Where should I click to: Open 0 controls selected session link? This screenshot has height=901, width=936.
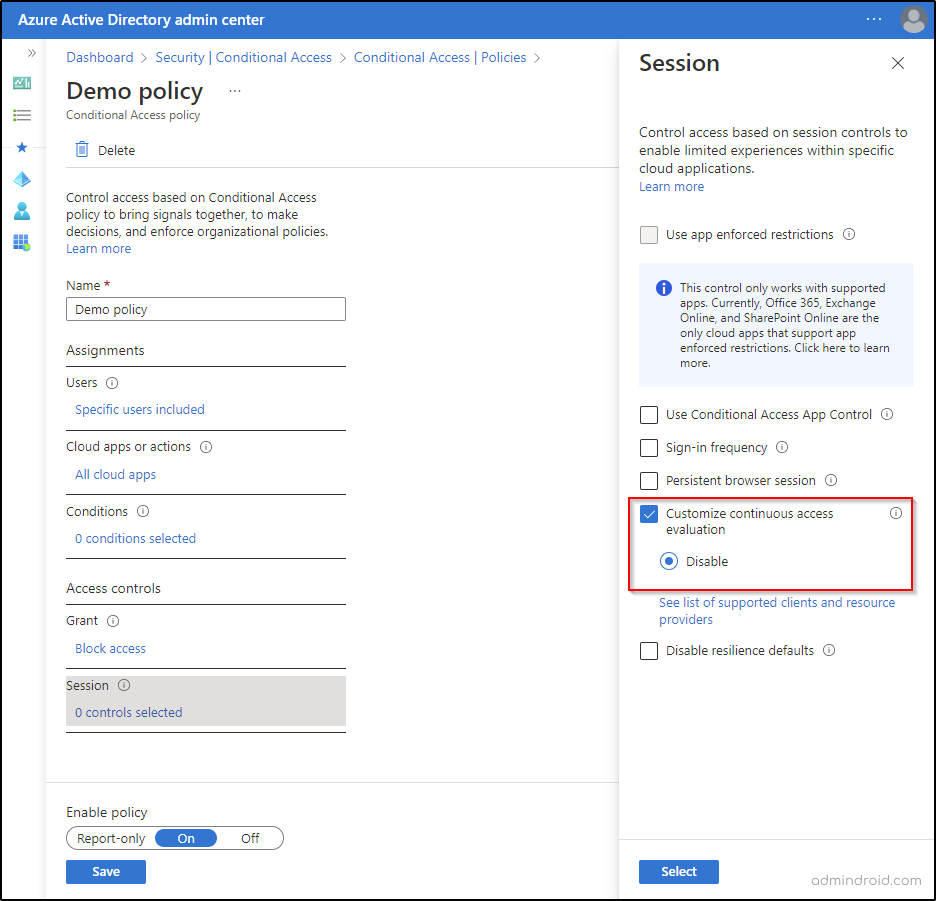tap(128, 712)
